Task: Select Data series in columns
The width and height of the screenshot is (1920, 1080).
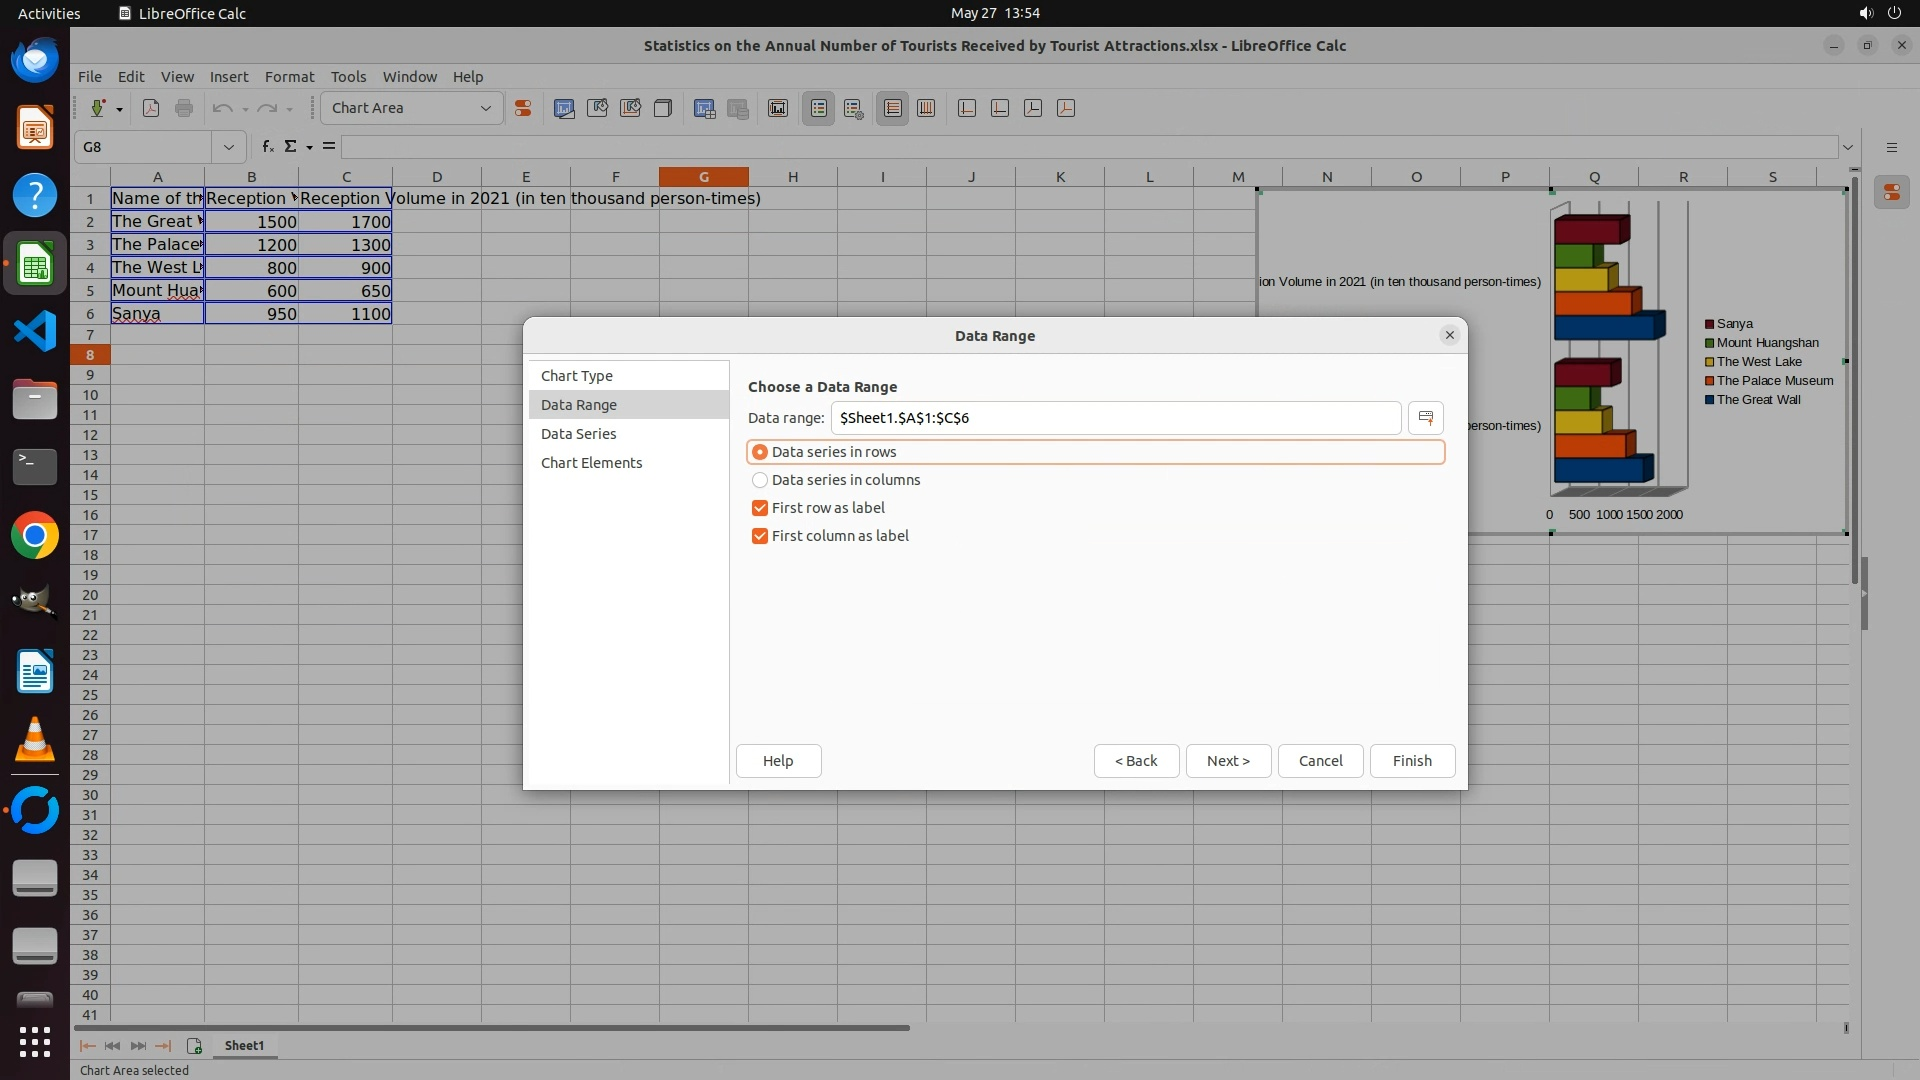Action: pyautogui.click(x=760, y=480)
